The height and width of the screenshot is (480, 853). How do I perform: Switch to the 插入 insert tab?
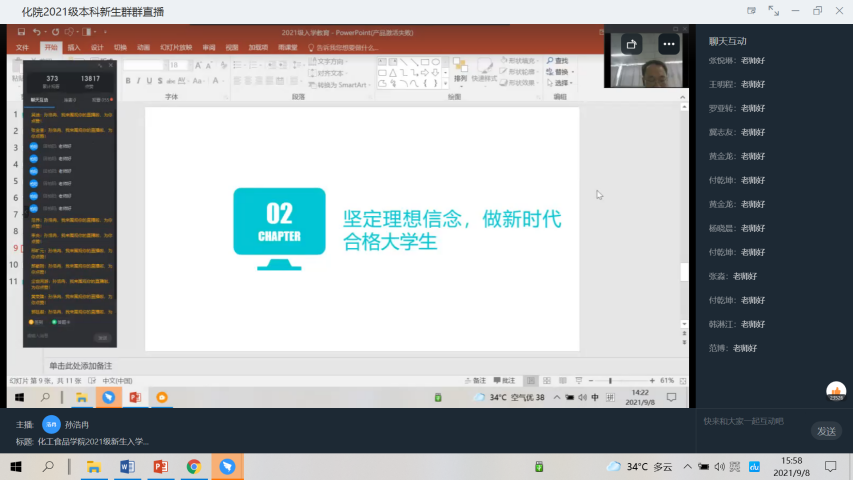click(x=74, y=48)
